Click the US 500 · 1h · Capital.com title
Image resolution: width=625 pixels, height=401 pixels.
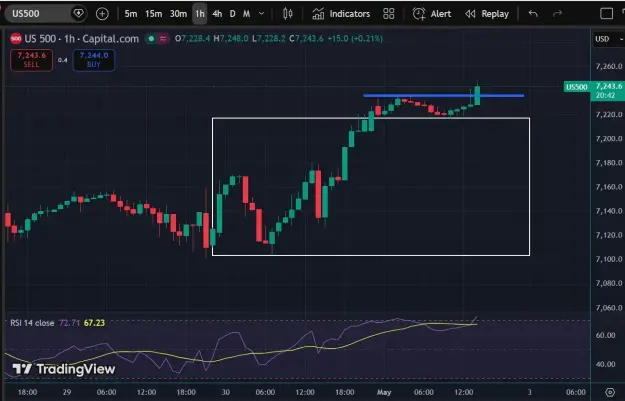(x=82, y=39)
